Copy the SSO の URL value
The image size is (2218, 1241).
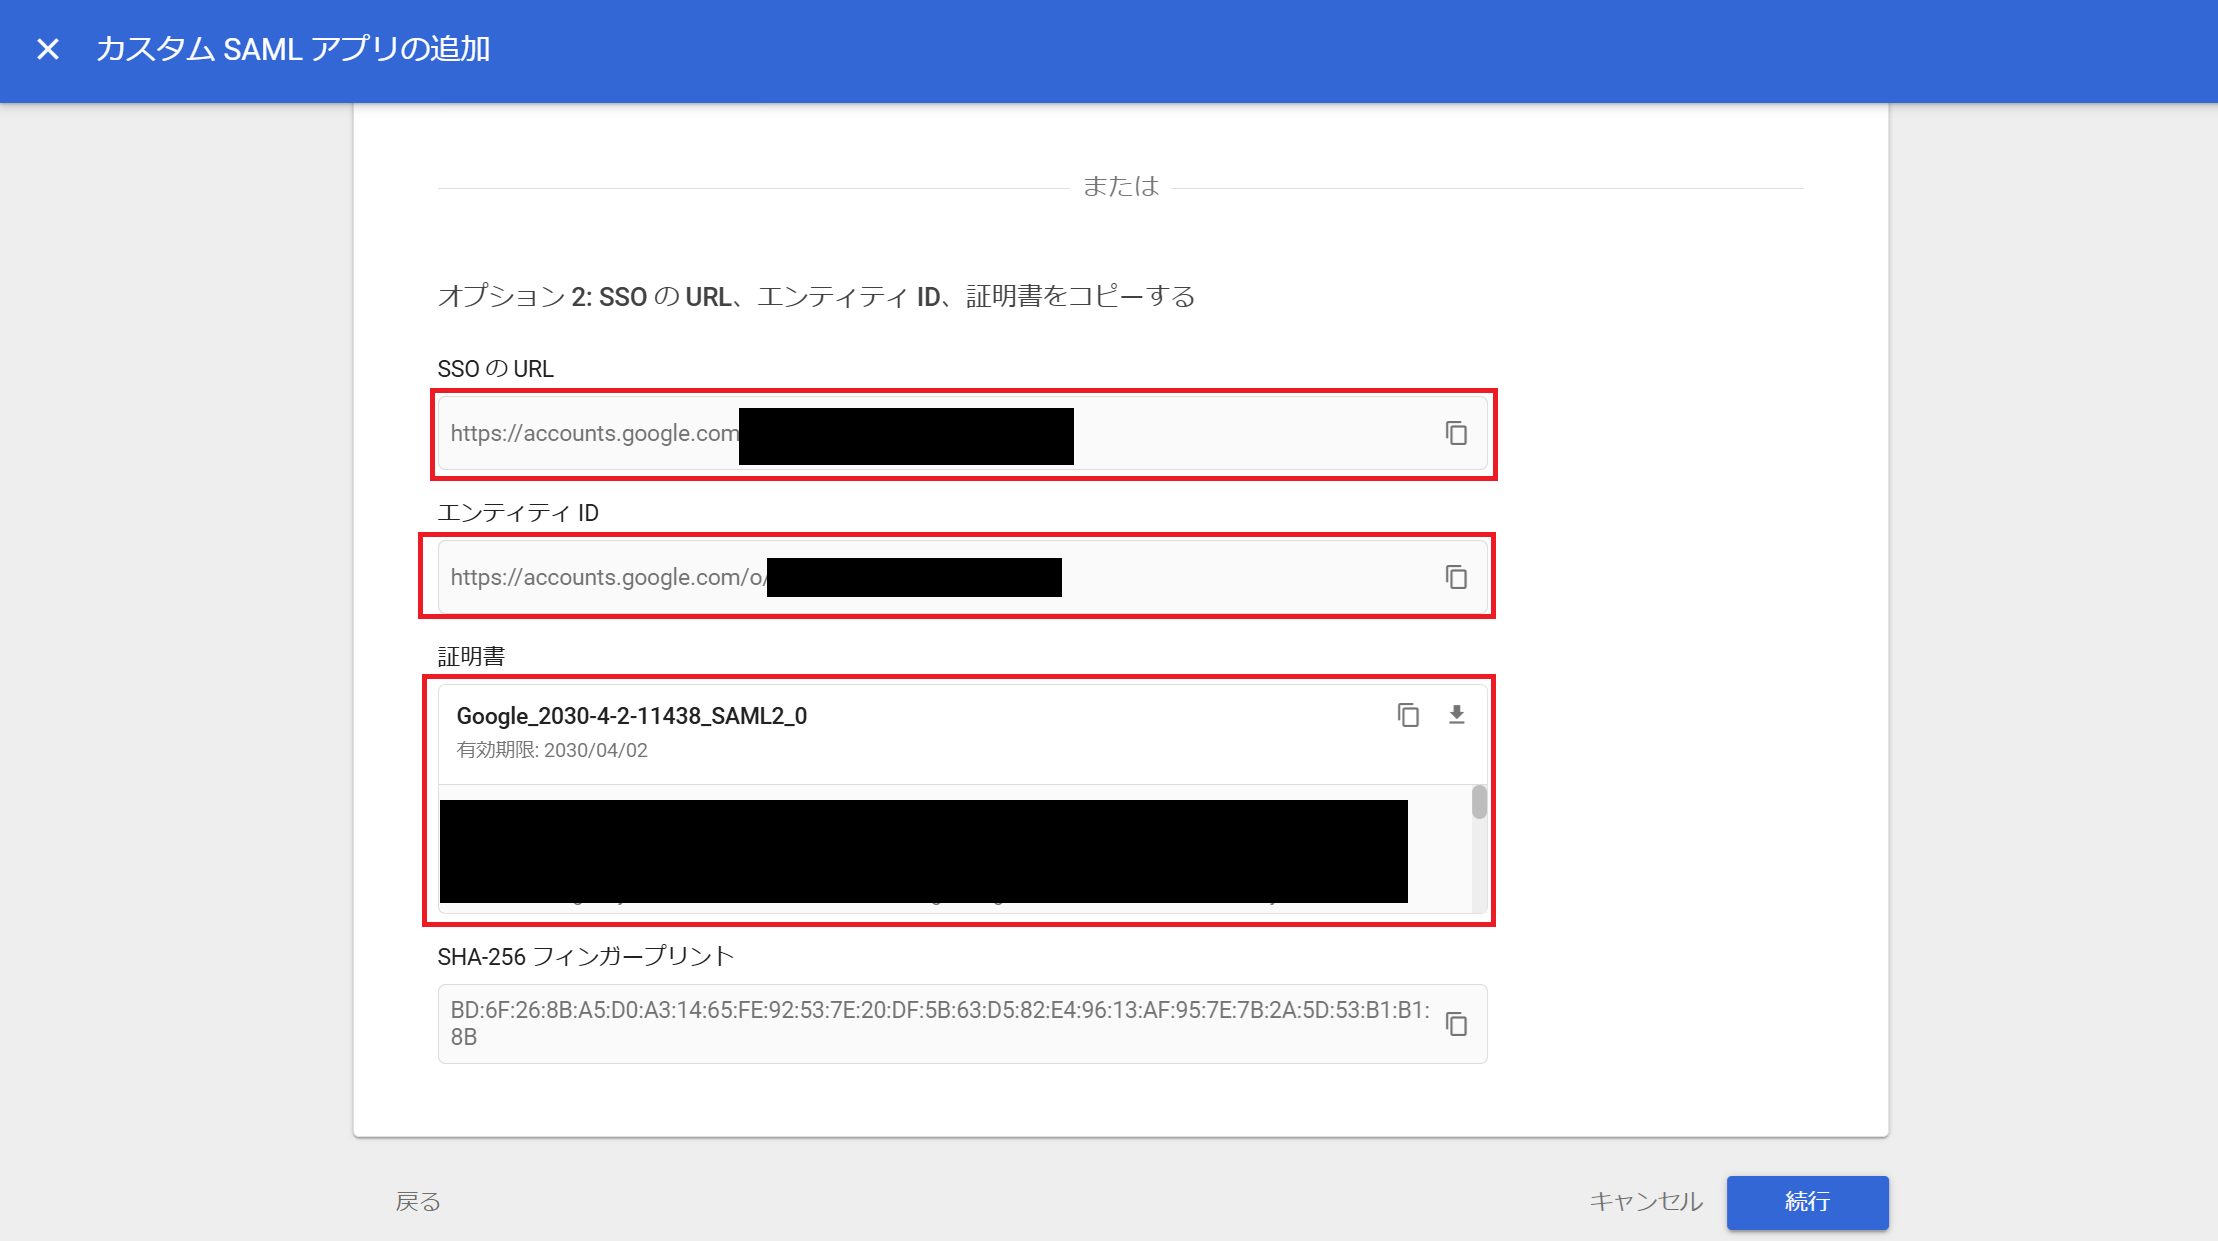click(x=1456, y=433)
